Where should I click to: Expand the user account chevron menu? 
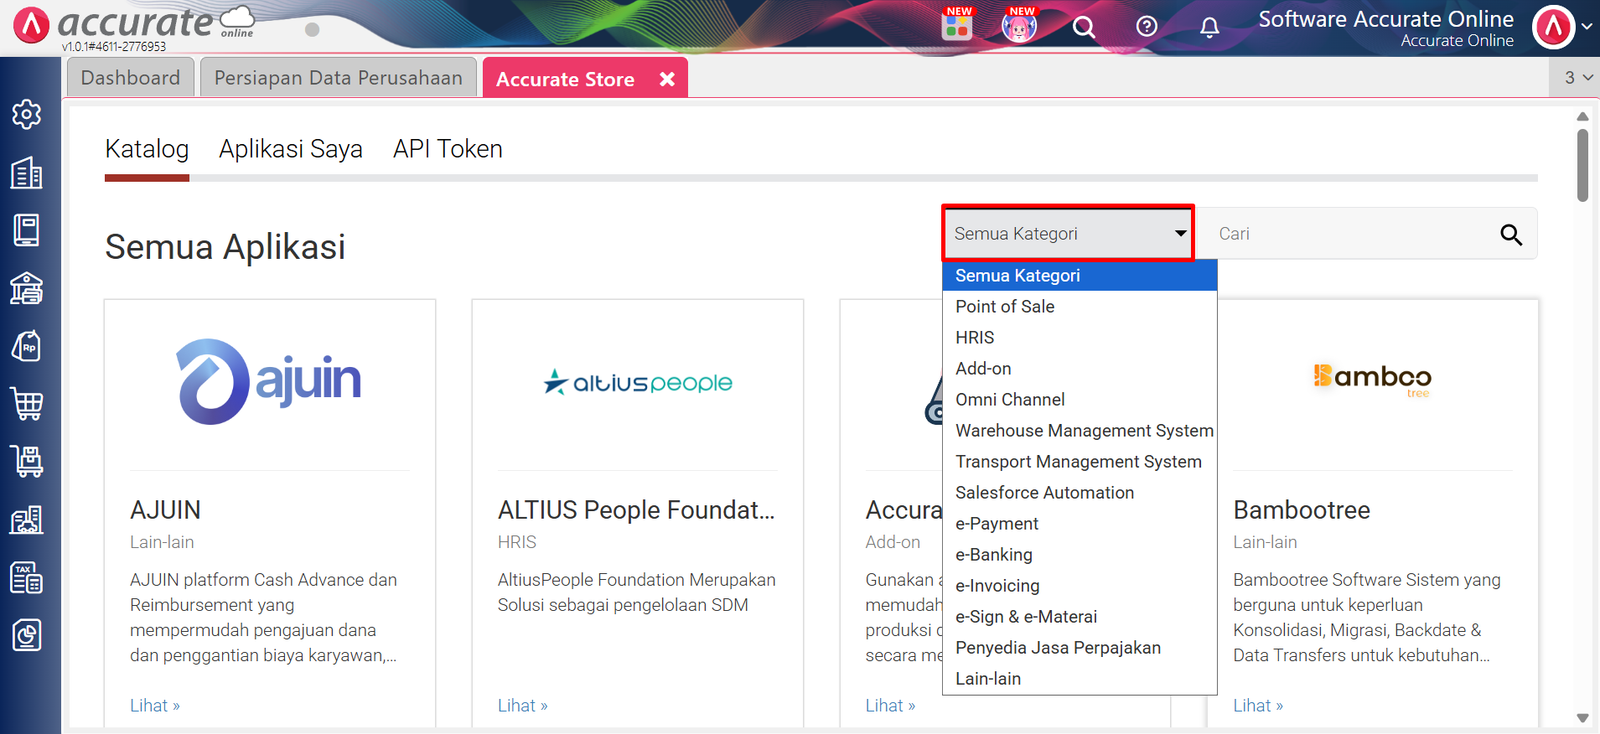pos(1586,27)
